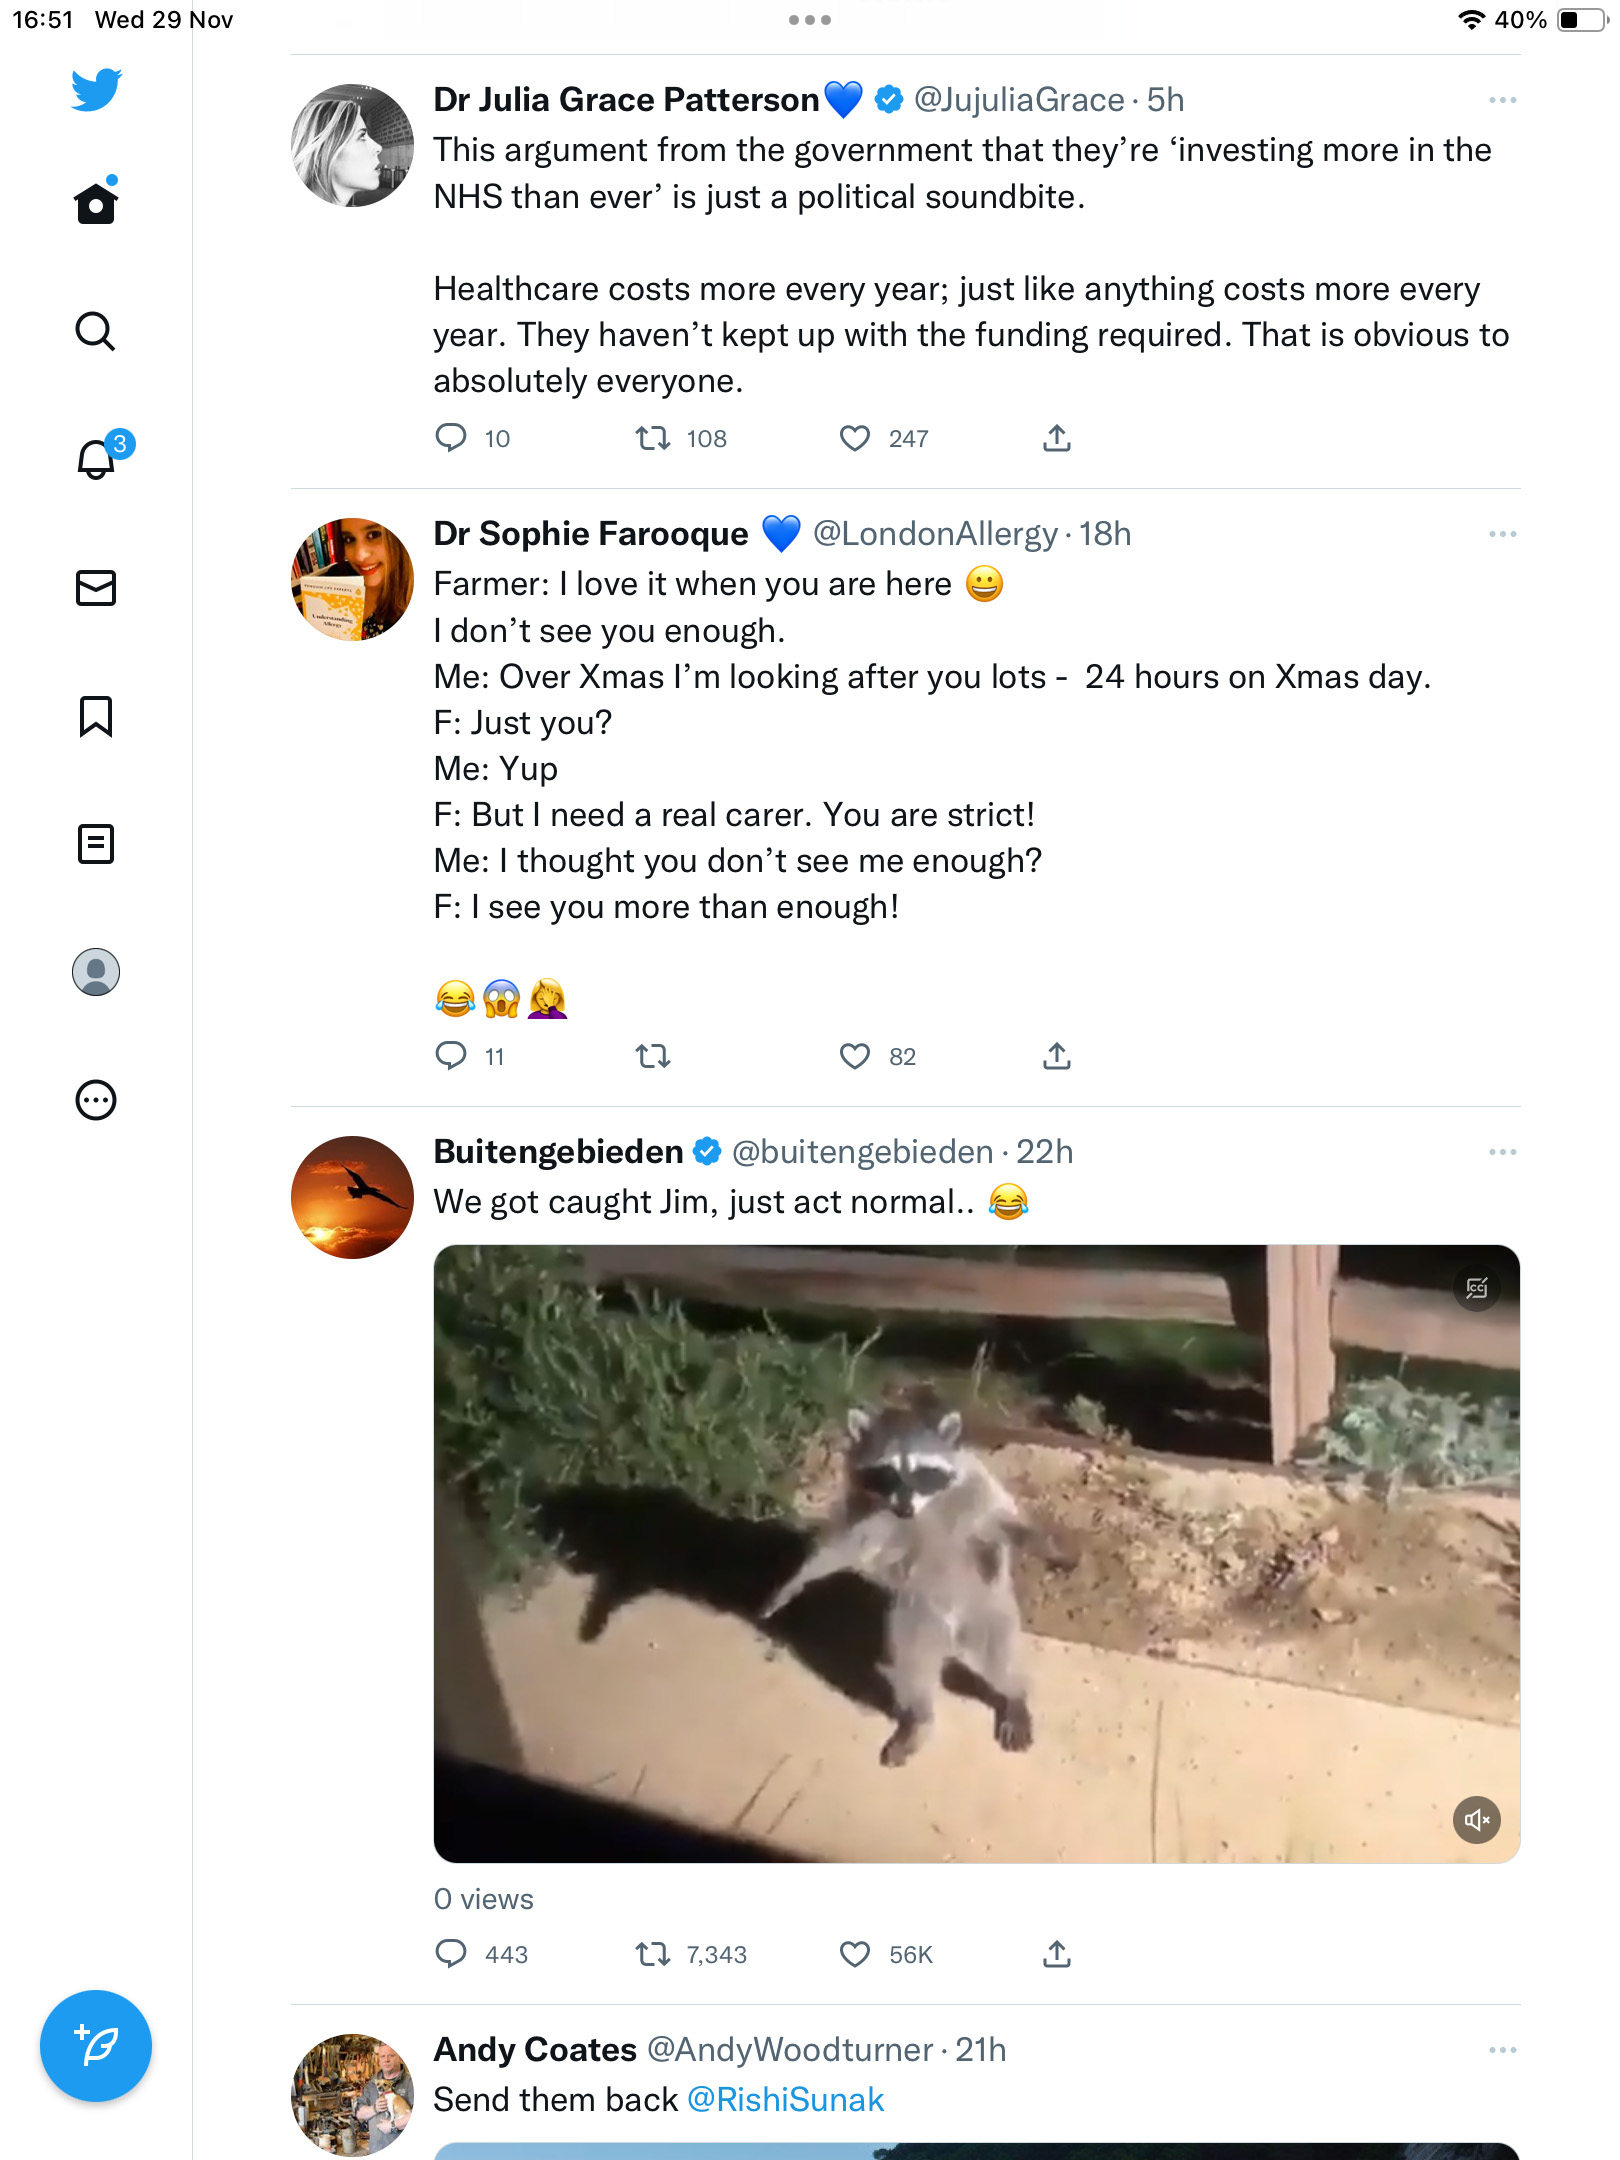Open Andy Coates profile picture
This screenshot has height=2160, width=1620.
(352, 2095)
